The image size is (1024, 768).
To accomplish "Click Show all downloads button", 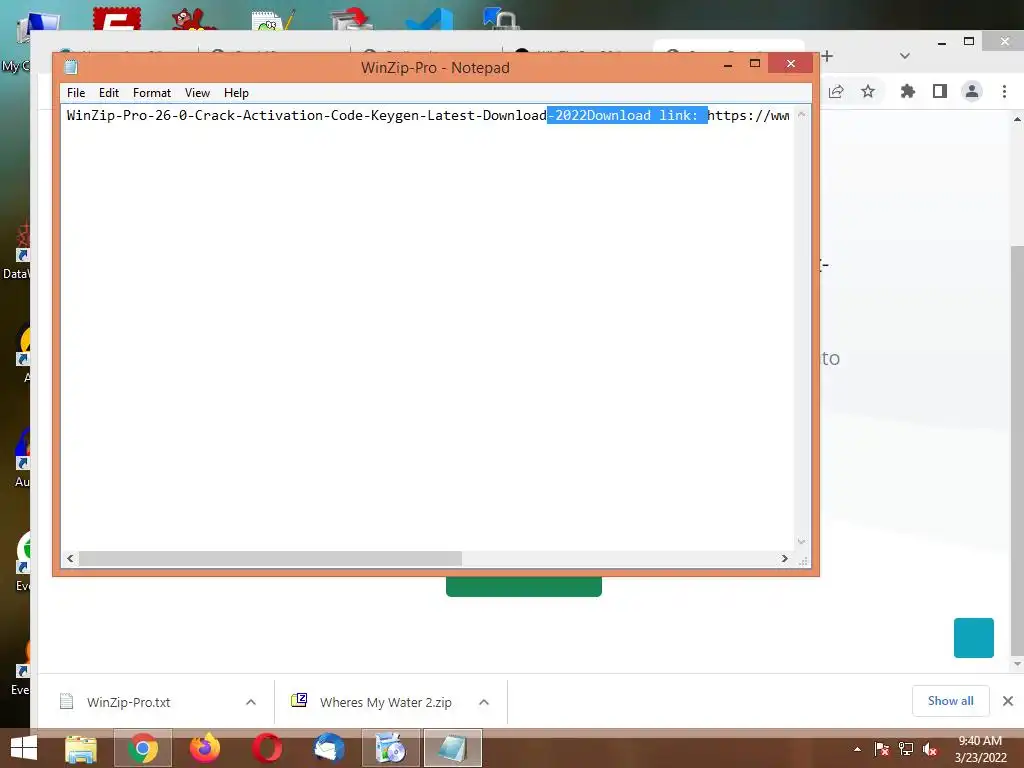I will [x=950, y=701].
